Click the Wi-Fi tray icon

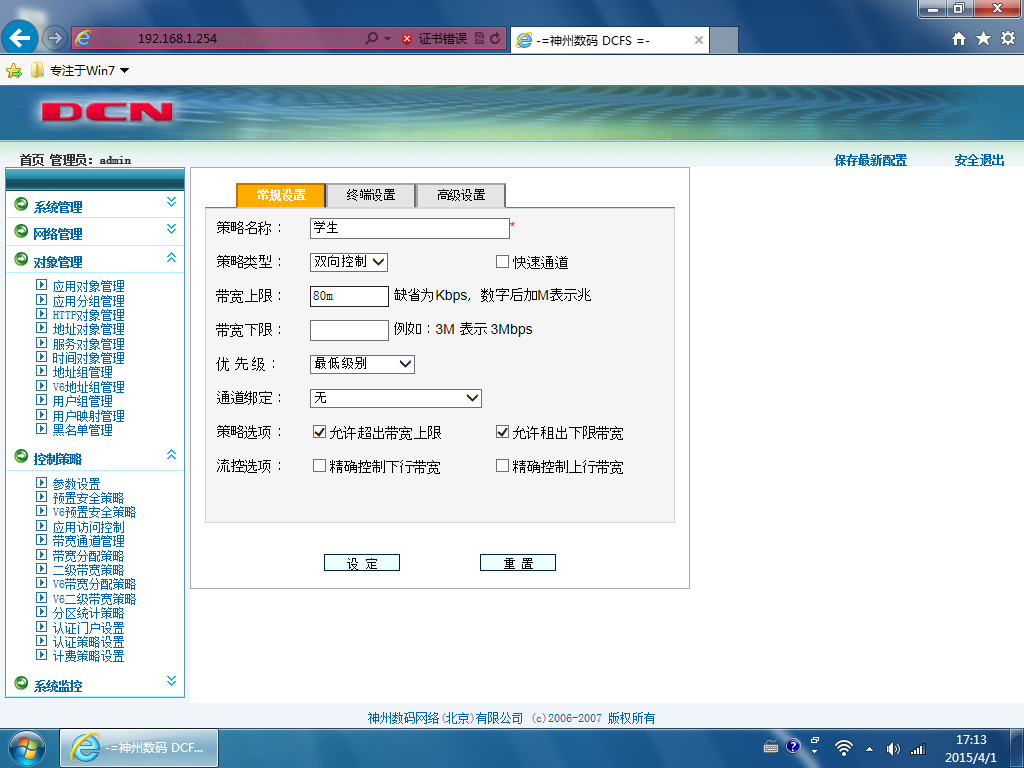(844, 748)
